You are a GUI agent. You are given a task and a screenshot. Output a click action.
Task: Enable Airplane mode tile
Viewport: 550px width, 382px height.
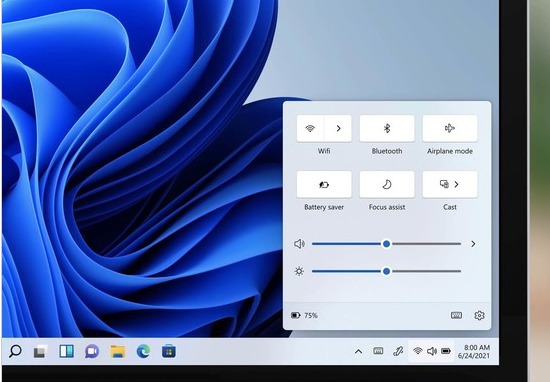(x=450, y=128)
